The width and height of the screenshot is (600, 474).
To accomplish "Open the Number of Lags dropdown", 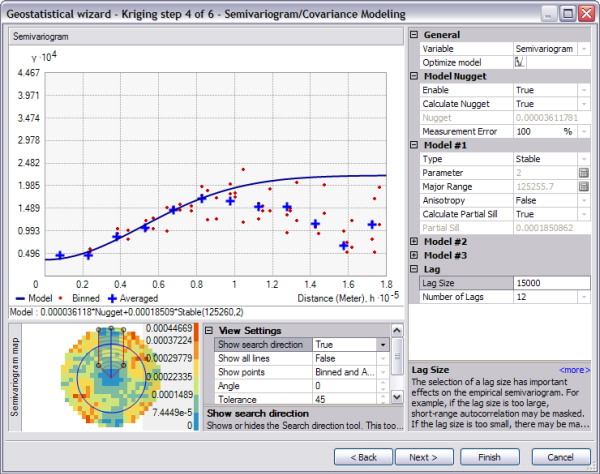I will 584,297.
